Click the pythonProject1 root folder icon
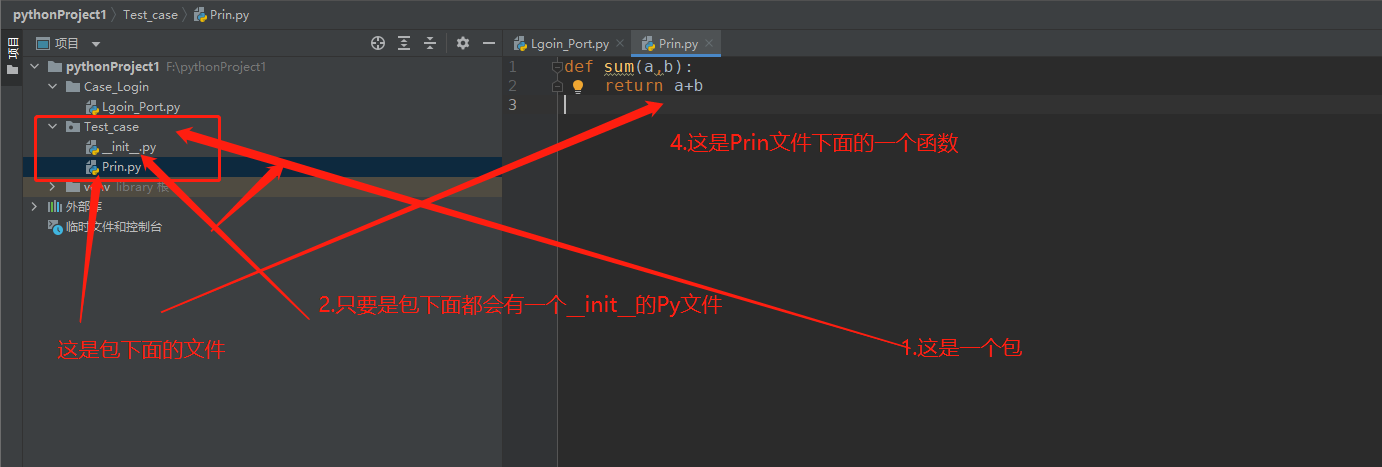The height and width of the screenshot is (467, 1382). [55, 67]
